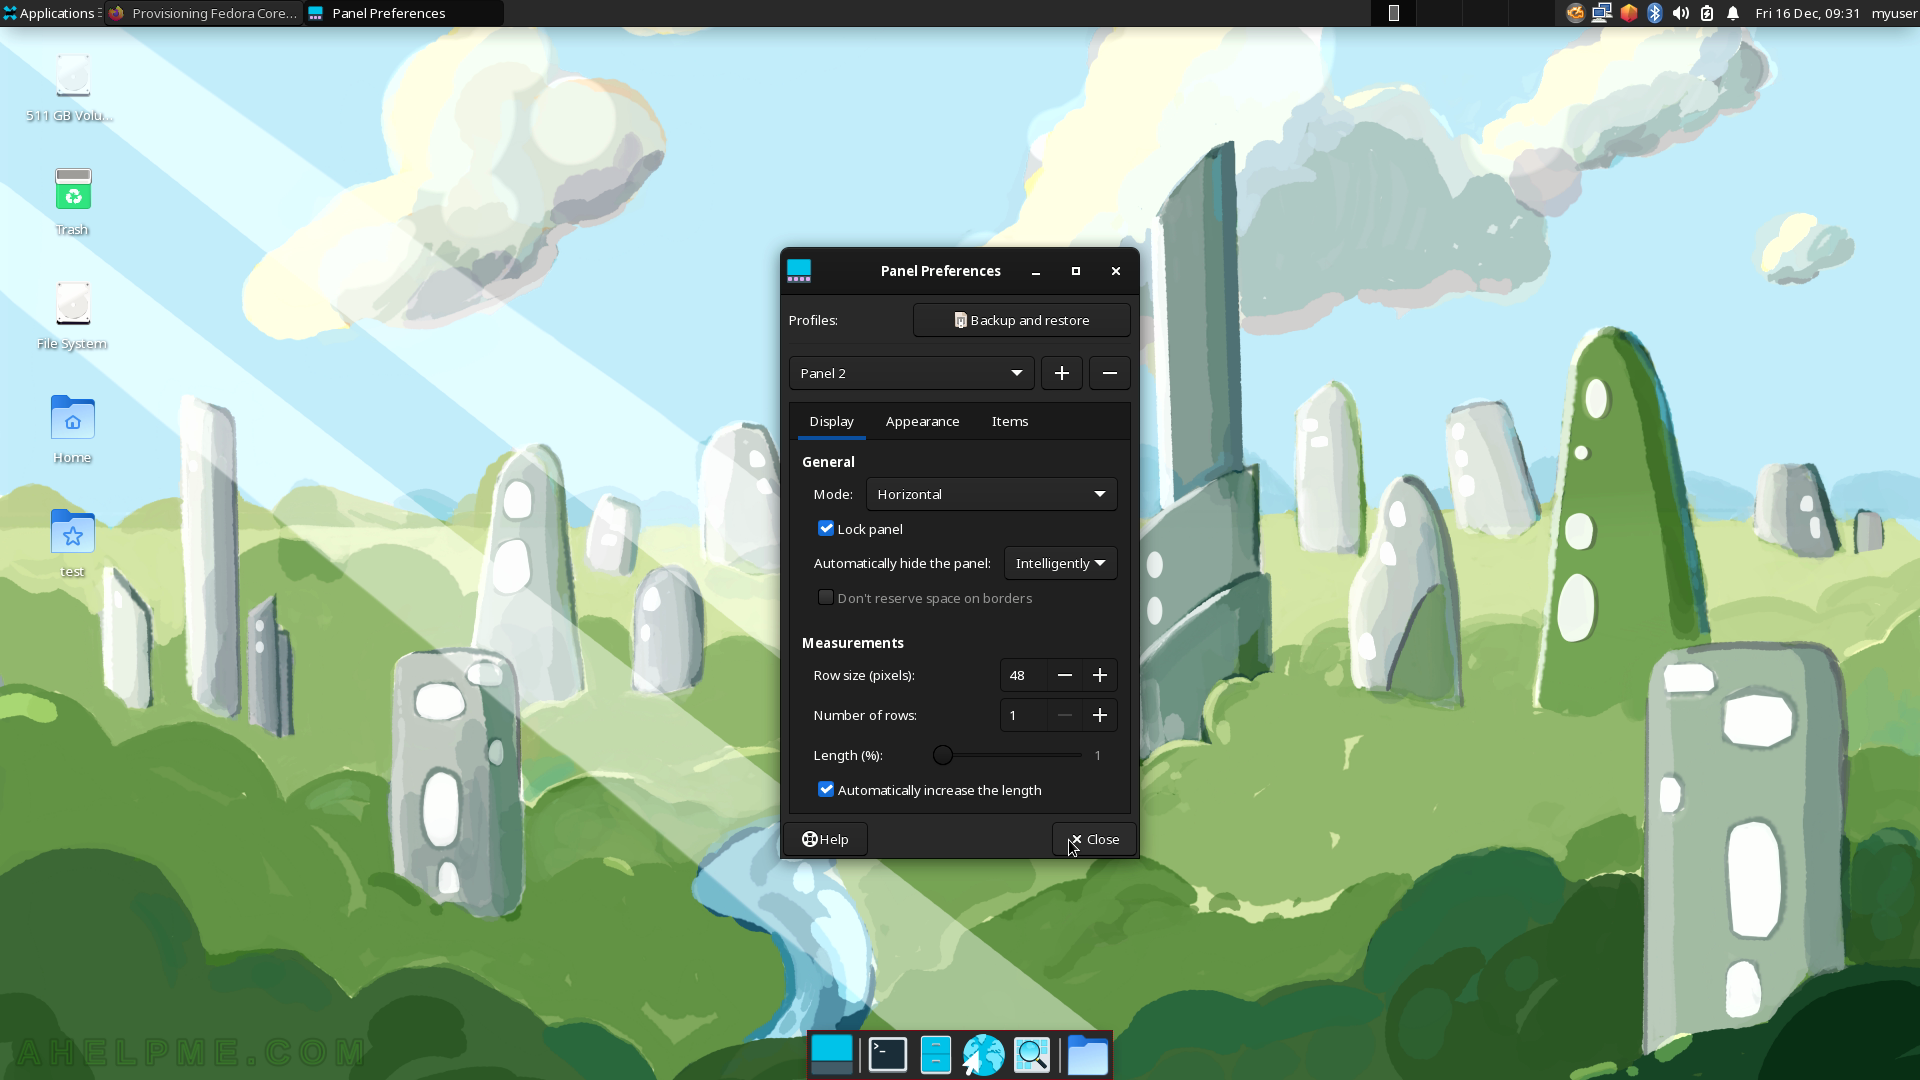Click the Length percent slider handle
The height and width of the screenshot is (1080, 1920).
coord(943,755)
